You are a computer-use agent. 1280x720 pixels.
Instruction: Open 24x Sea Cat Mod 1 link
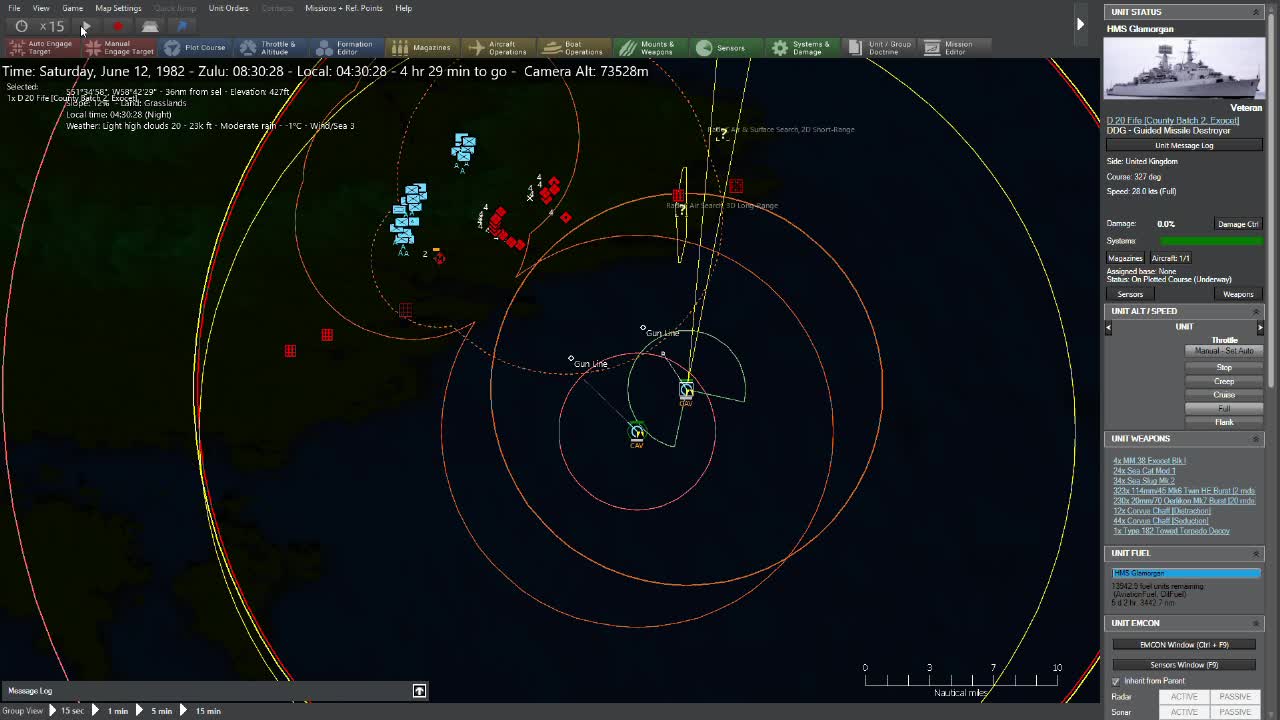coord(1144,471)
